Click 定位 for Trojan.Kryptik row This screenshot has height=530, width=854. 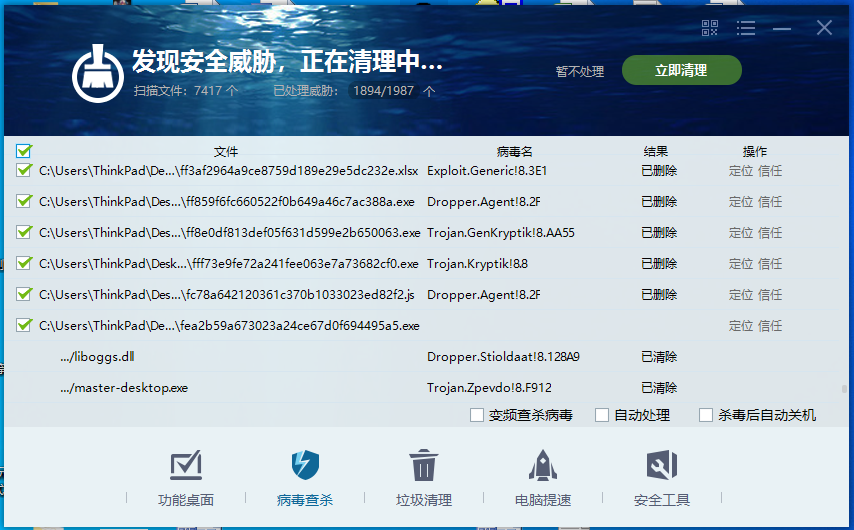click(741, 264)
